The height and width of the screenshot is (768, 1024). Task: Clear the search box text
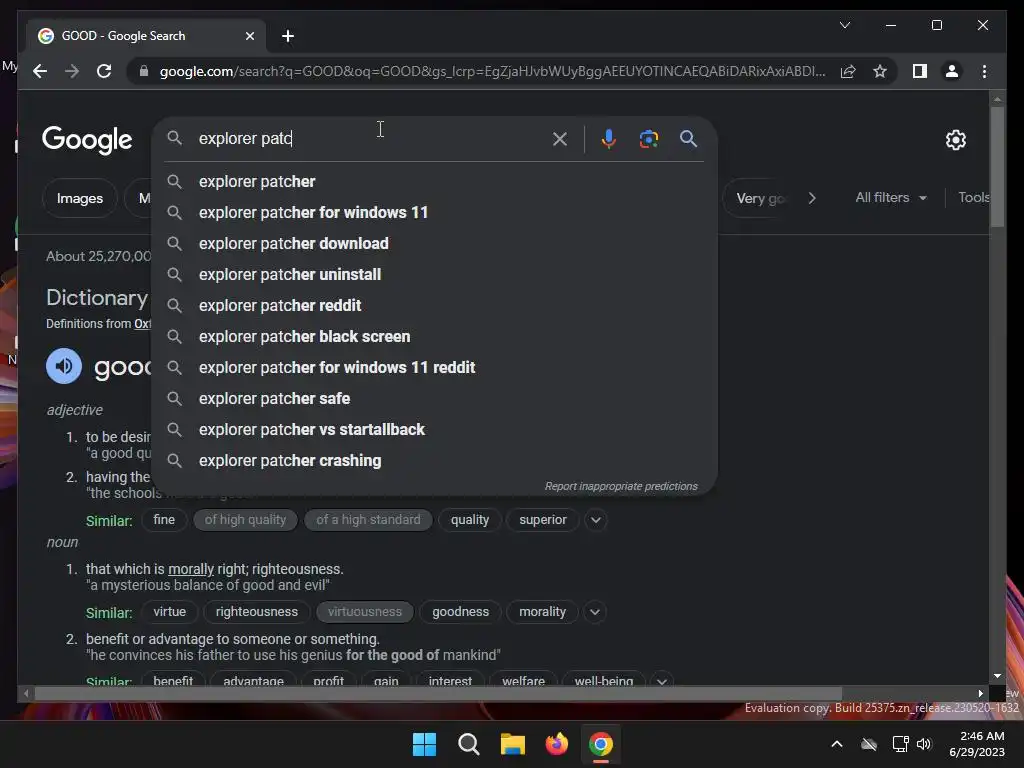(560, 138)
